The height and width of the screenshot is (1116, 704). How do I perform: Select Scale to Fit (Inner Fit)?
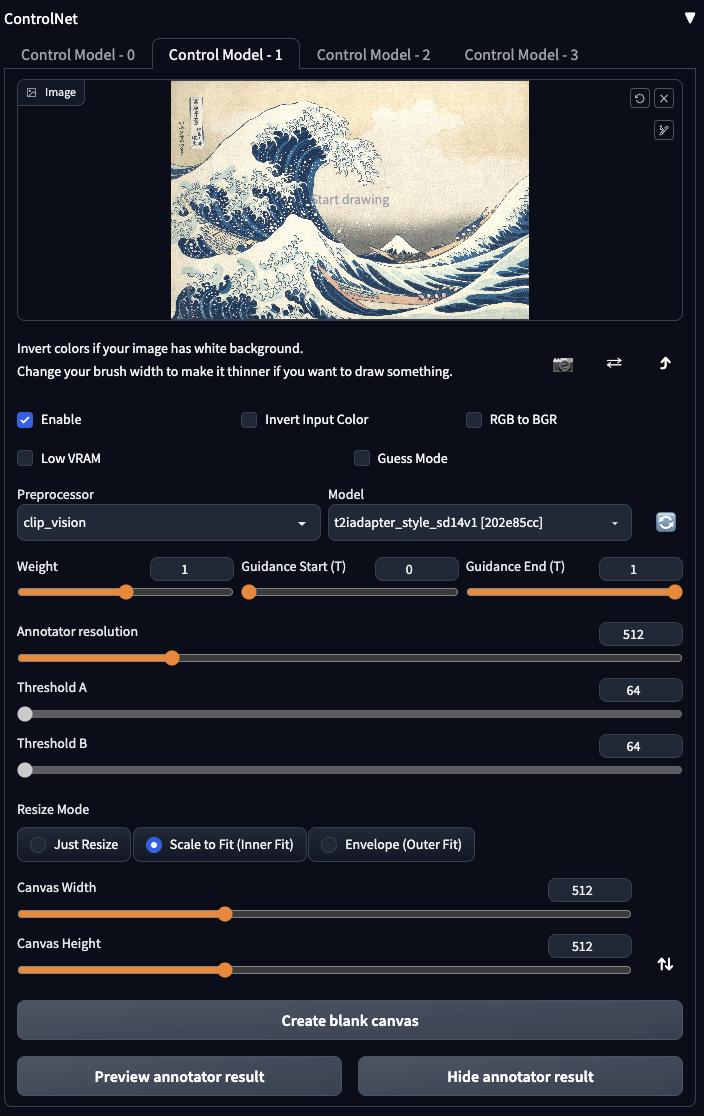[x=220, y=845]
